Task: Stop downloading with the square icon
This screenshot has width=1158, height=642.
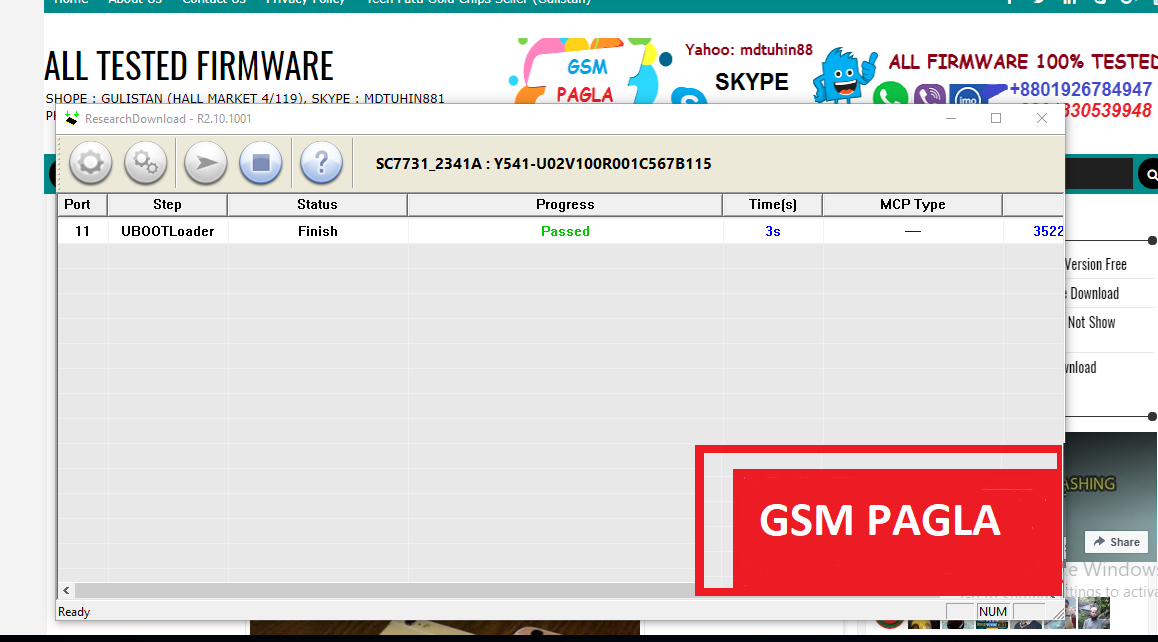Action: (x=261, y=163)
